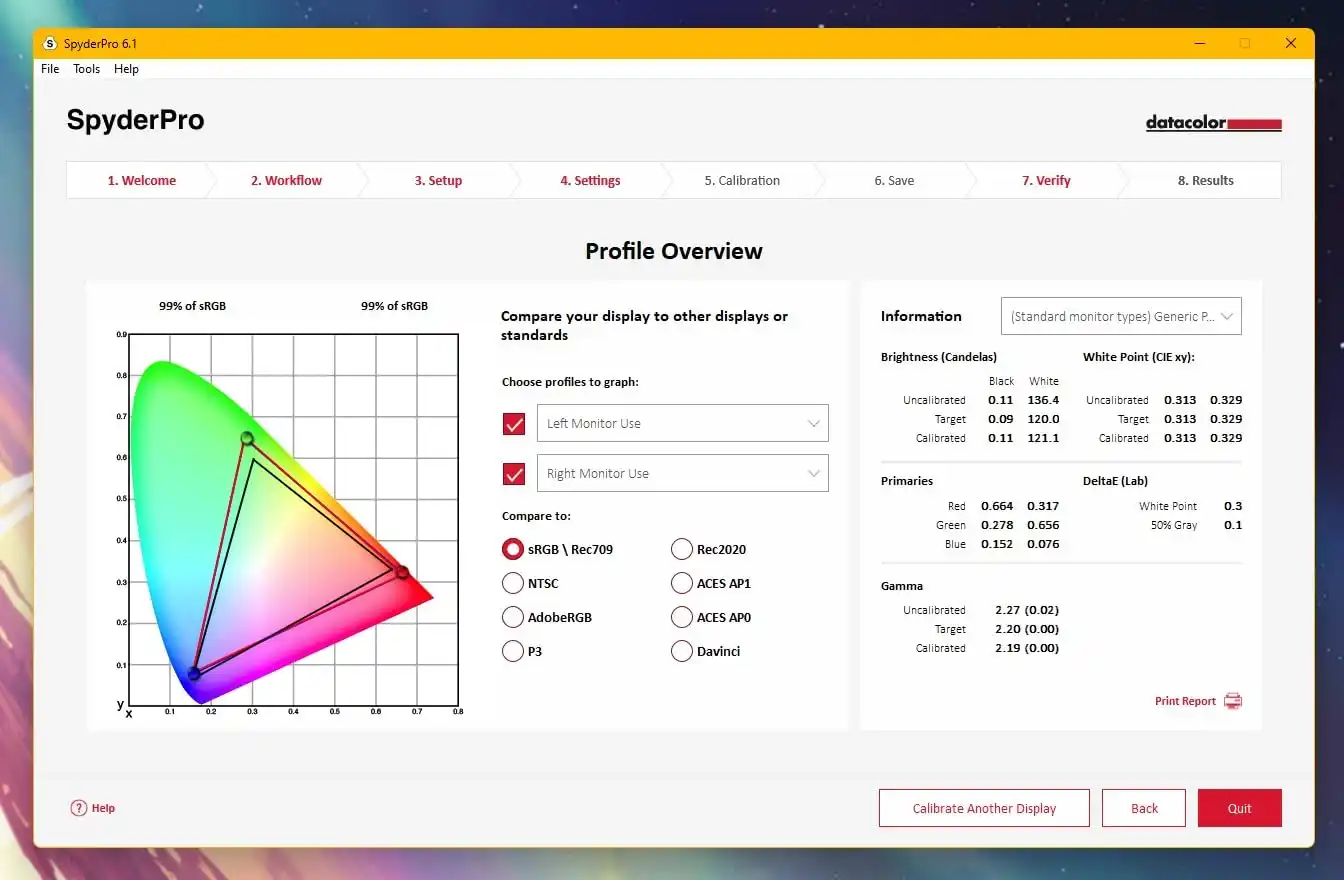Click the Help link text at bottom left
The height and width of the screenshot is (880, 1344).
[x=103, y=808]
